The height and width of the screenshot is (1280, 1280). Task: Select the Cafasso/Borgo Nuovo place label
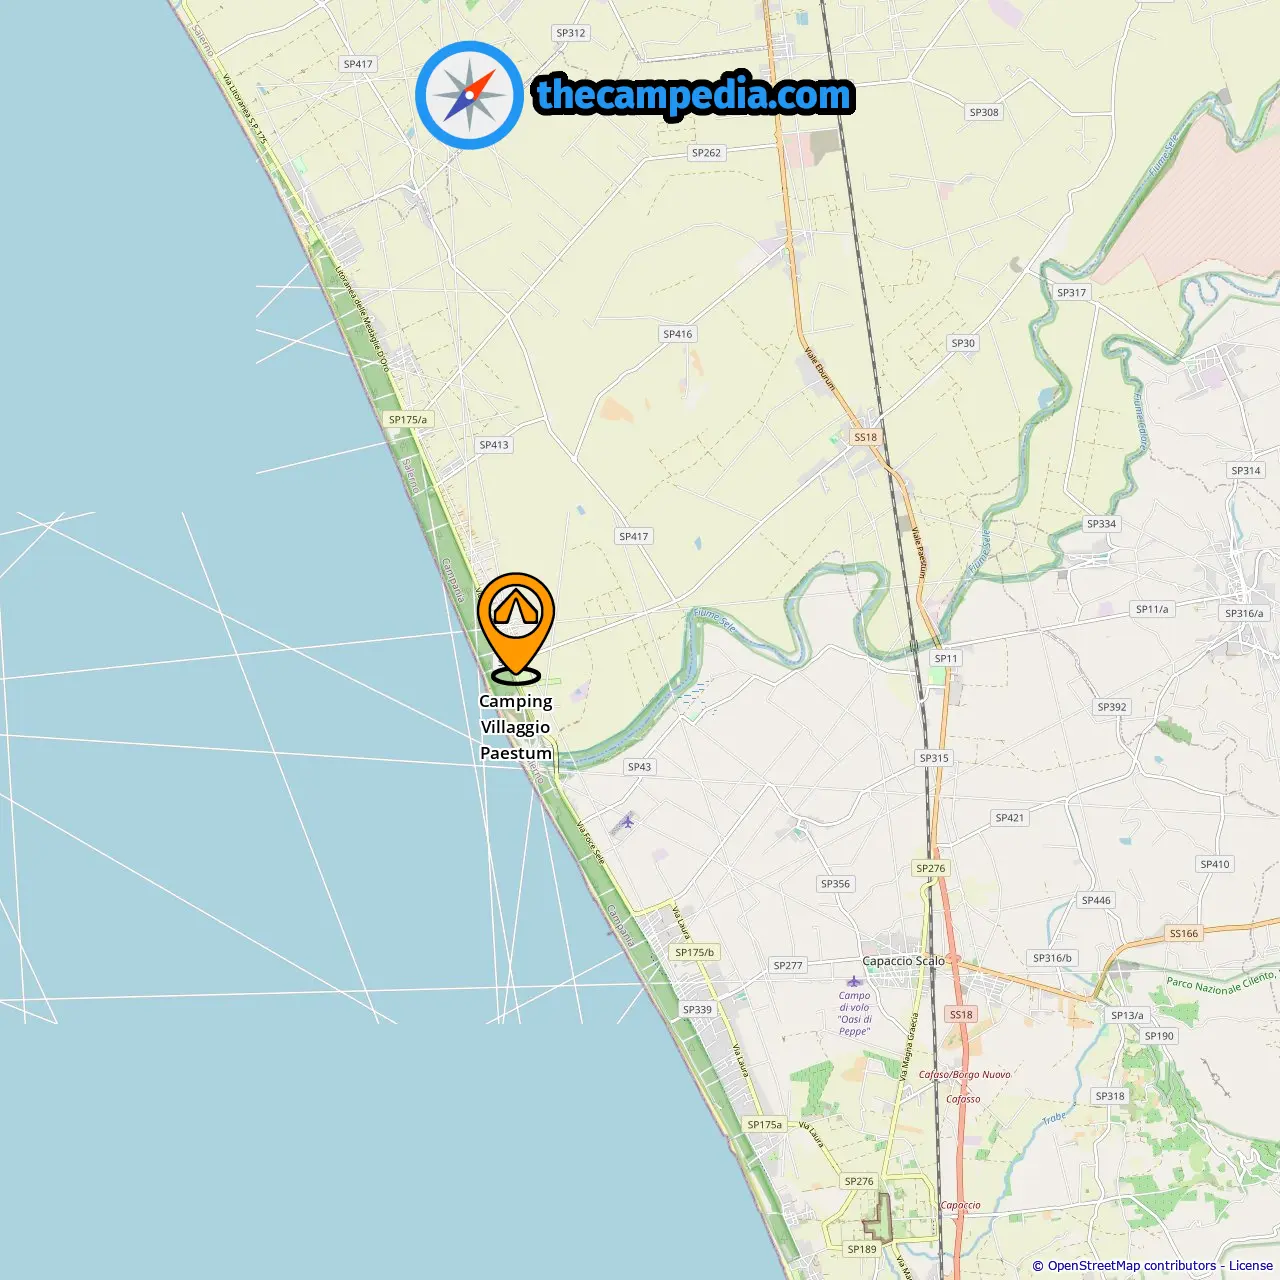pyautogui.click(x=965, y=1075)
